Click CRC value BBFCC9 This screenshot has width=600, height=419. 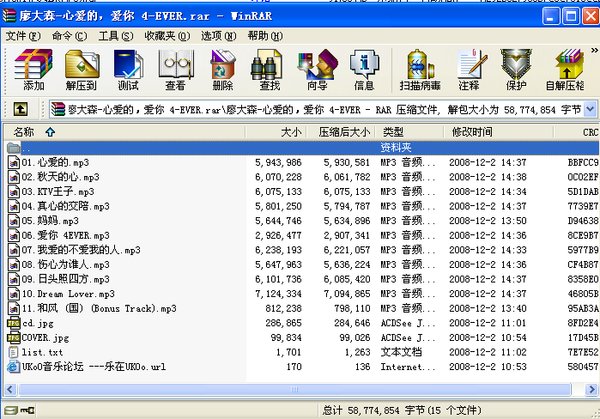point(583,163)
